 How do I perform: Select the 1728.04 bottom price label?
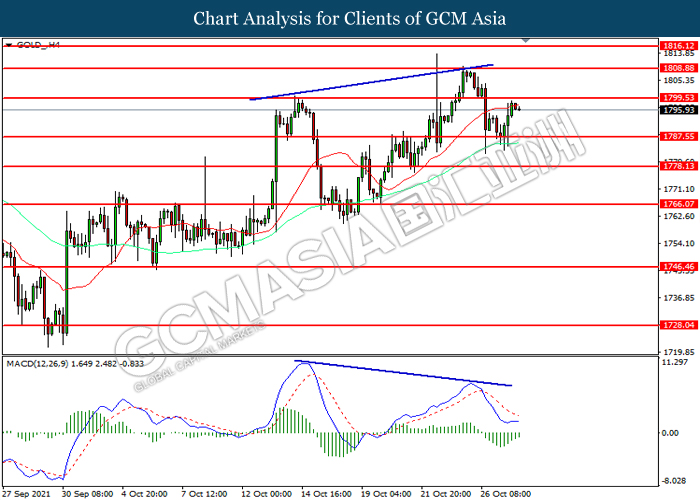[679, 325]
